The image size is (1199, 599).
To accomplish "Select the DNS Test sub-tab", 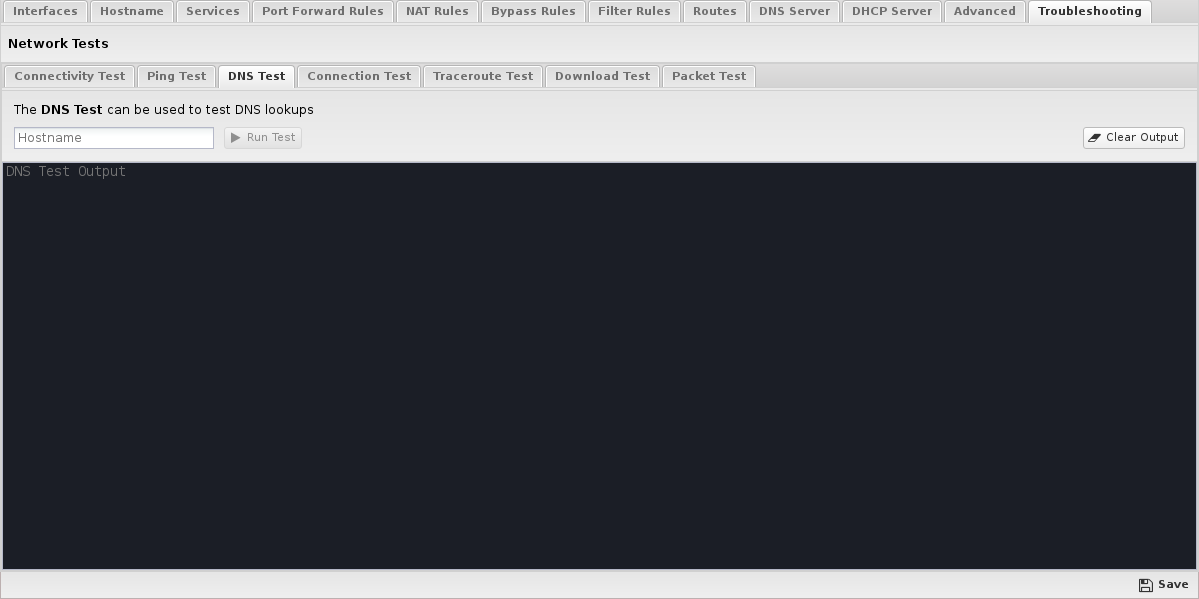I will pos(256,77).
